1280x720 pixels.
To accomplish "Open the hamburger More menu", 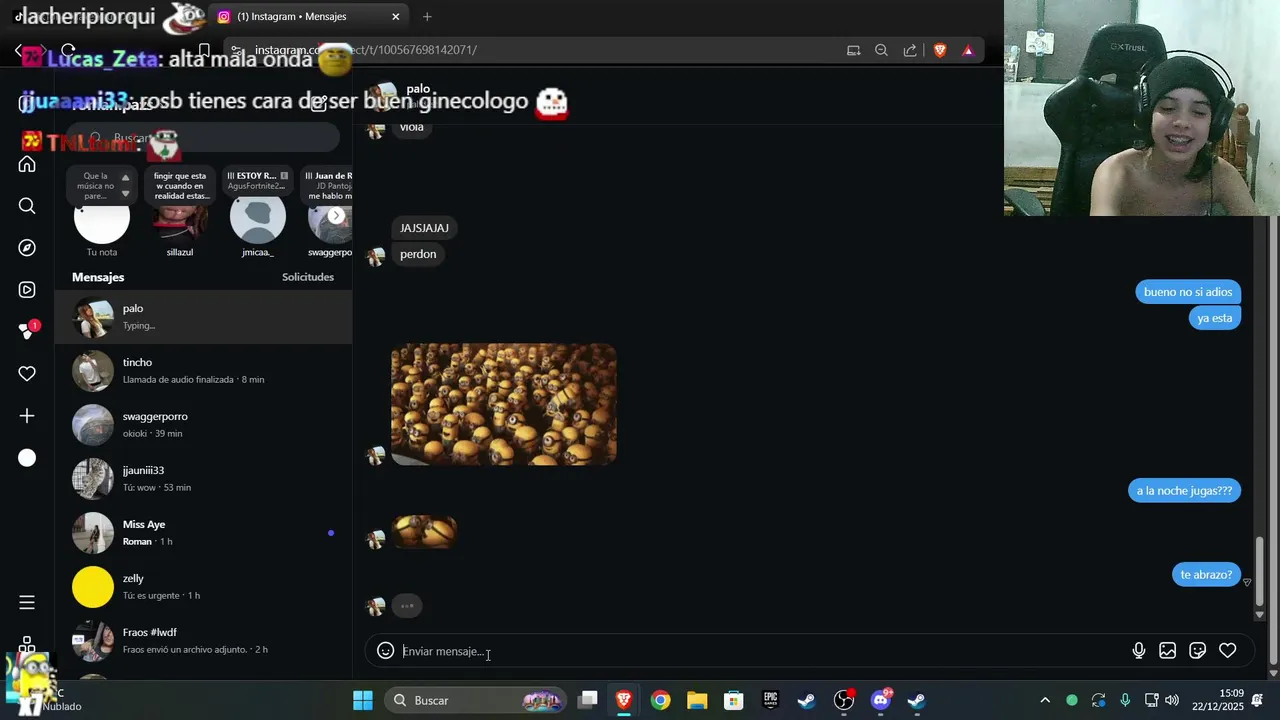I will tap(27, 602).
